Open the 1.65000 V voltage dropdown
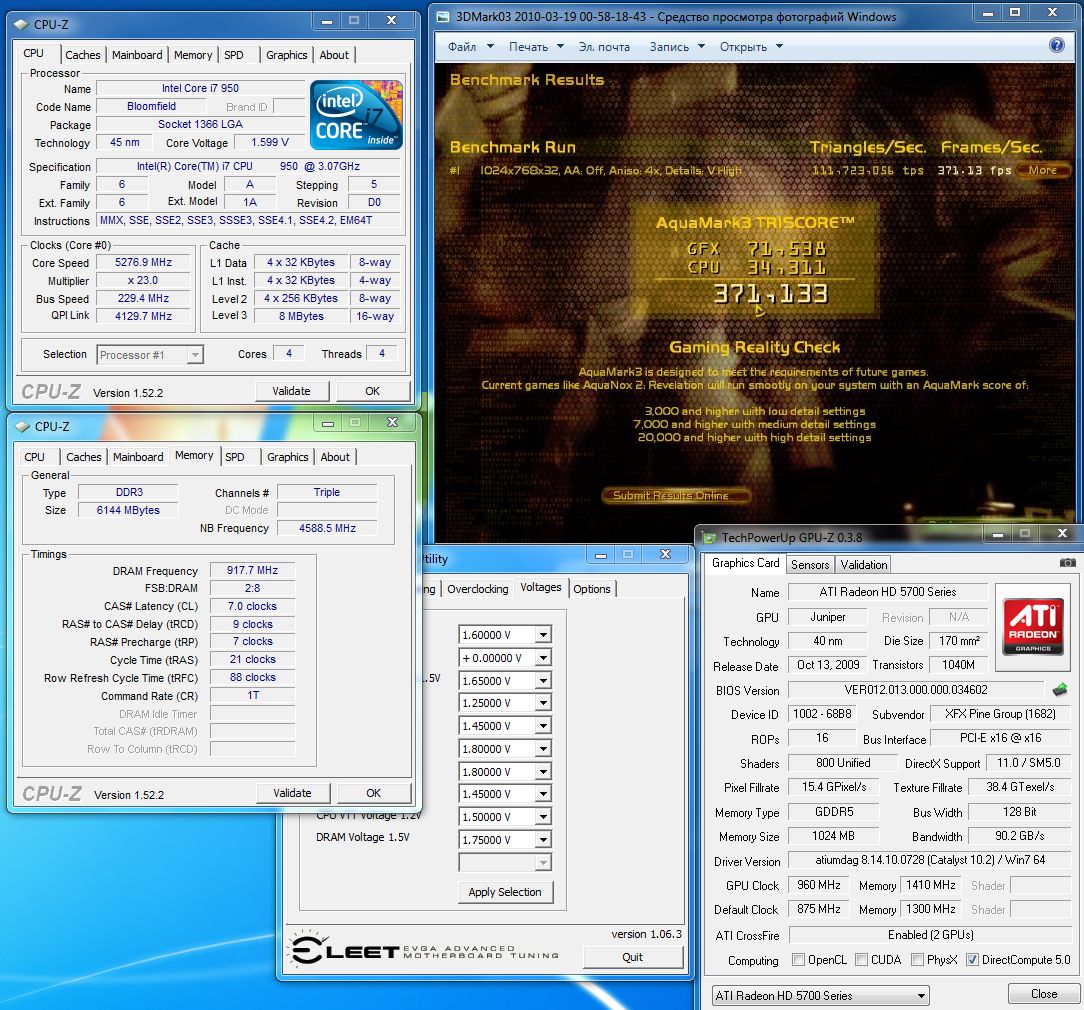 click(x=505, y=681)
